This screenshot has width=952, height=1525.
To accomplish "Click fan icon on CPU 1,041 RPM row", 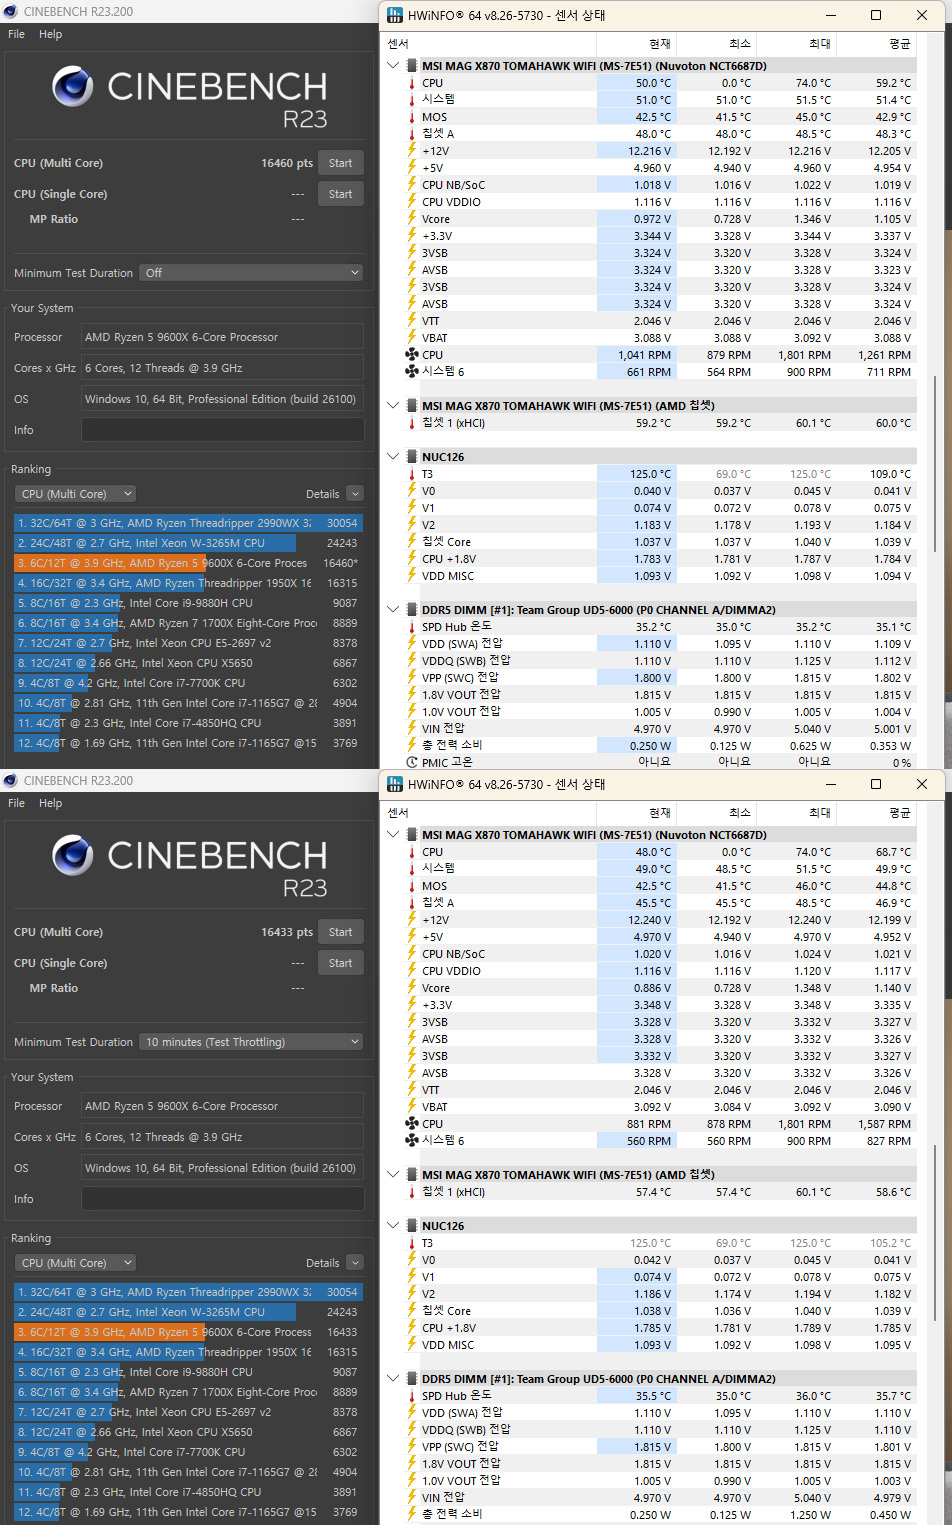I will (x=411, y=355).
